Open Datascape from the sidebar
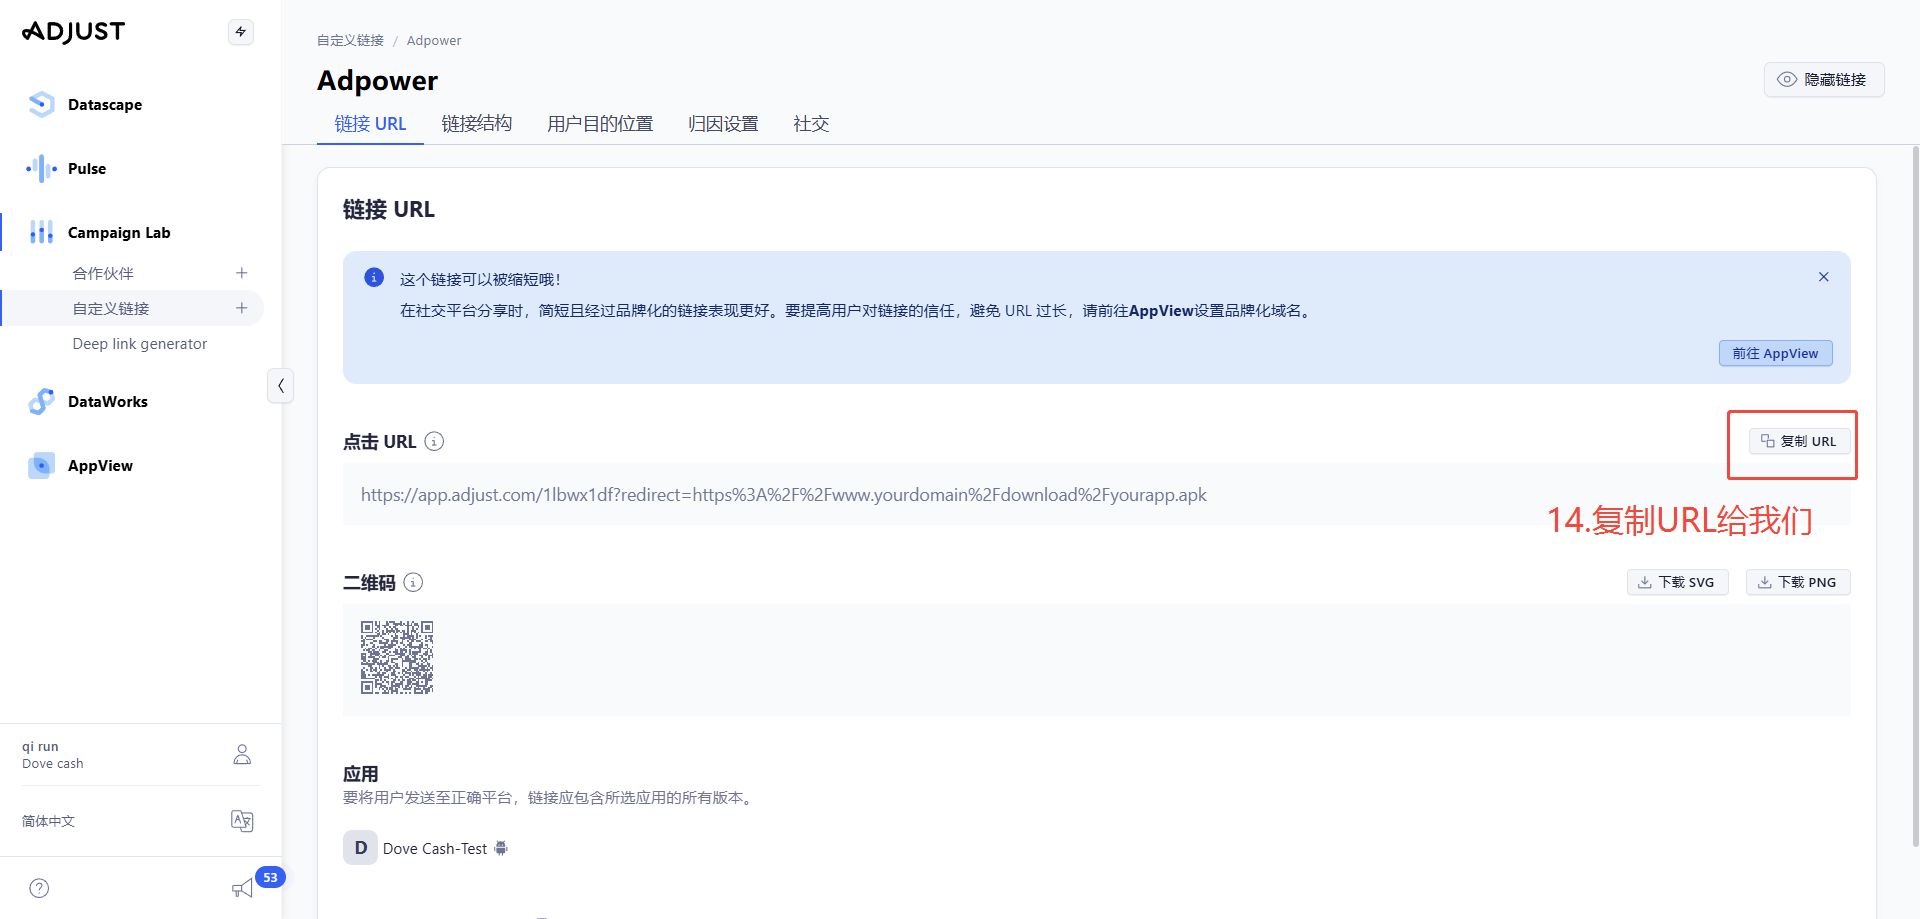 (105, 105)
